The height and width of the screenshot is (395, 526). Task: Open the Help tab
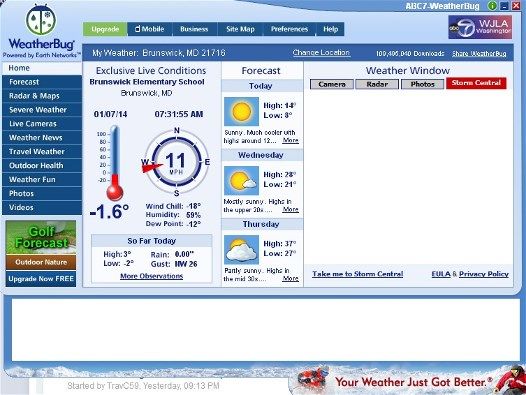coord(330,29)
